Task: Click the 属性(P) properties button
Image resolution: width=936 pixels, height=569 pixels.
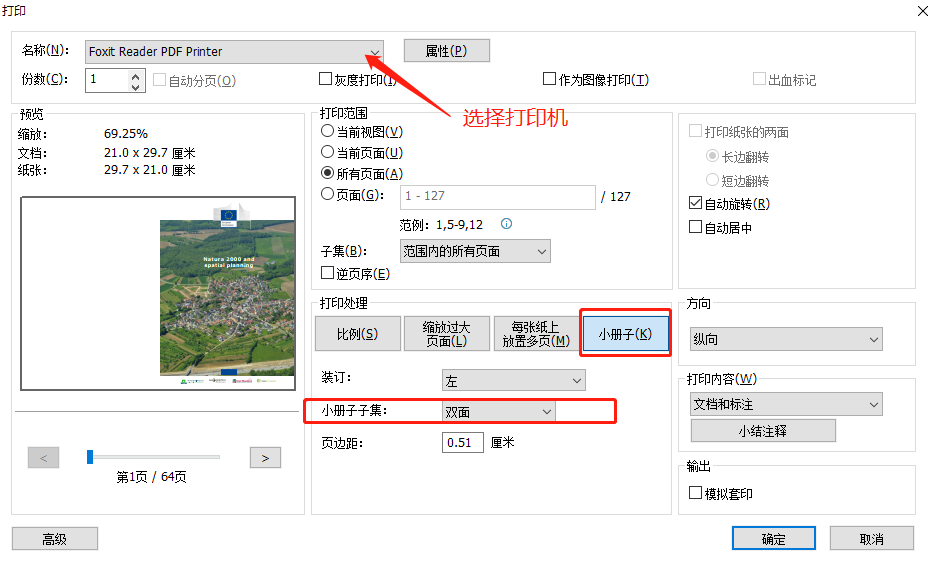Action: click(447, 51)
